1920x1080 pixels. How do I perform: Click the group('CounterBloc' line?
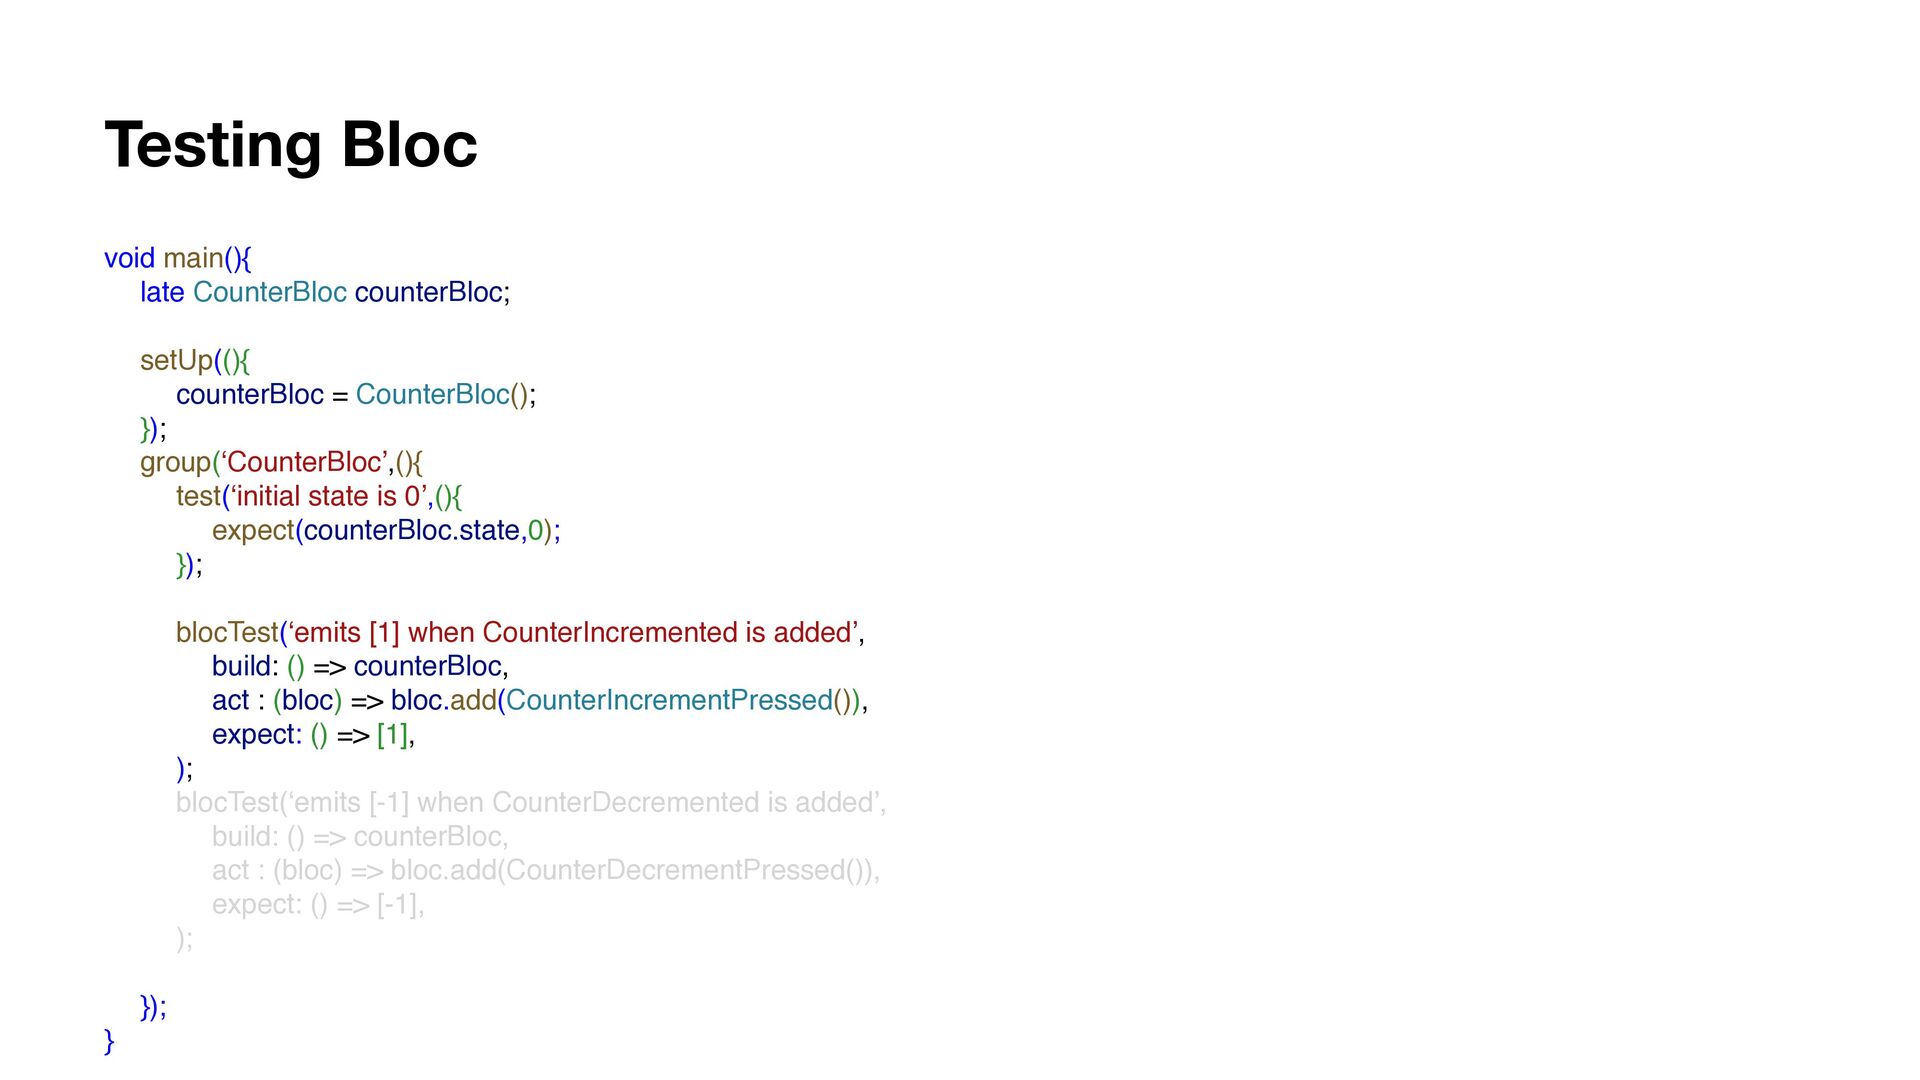[x=282, y=462]
